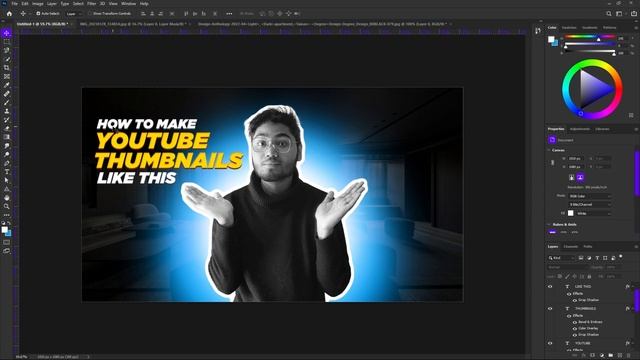This screenshot has height=360, width=640.
Task: Open the layer filter Kind dropdown
Action: point(562,258)
